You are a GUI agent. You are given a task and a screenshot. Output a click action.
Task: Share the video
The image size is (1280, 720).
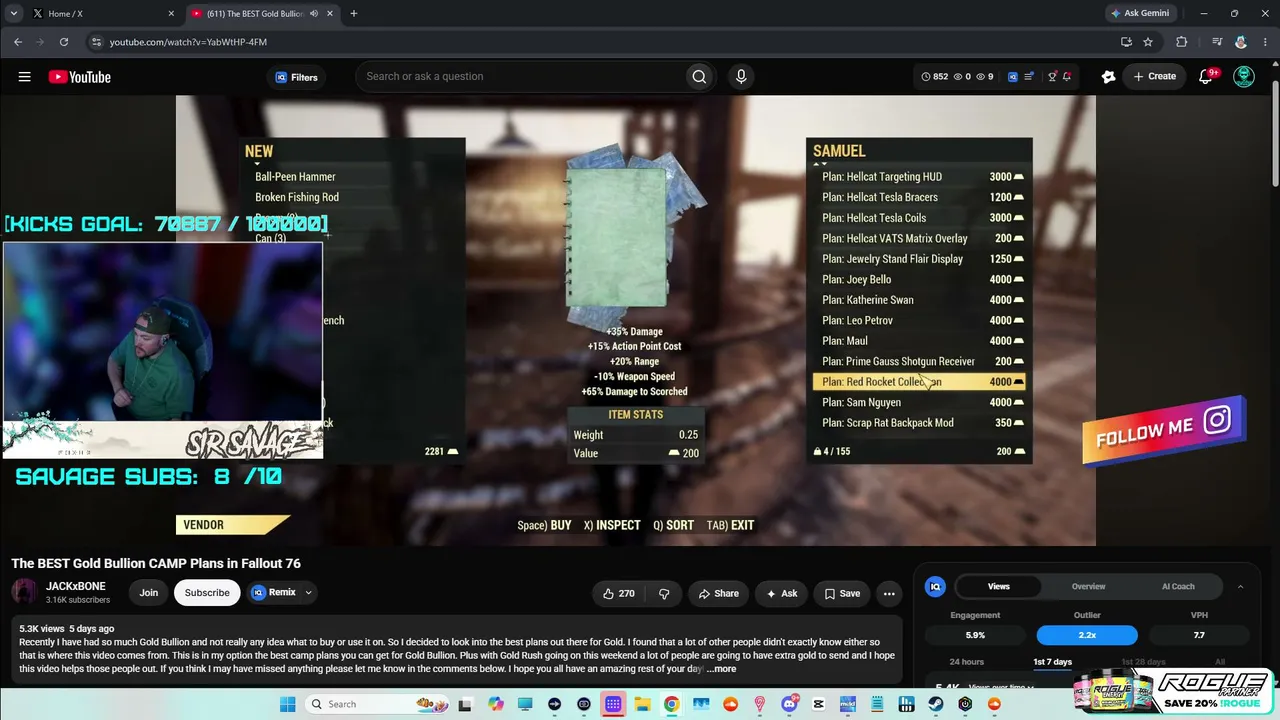click(718, 593)
